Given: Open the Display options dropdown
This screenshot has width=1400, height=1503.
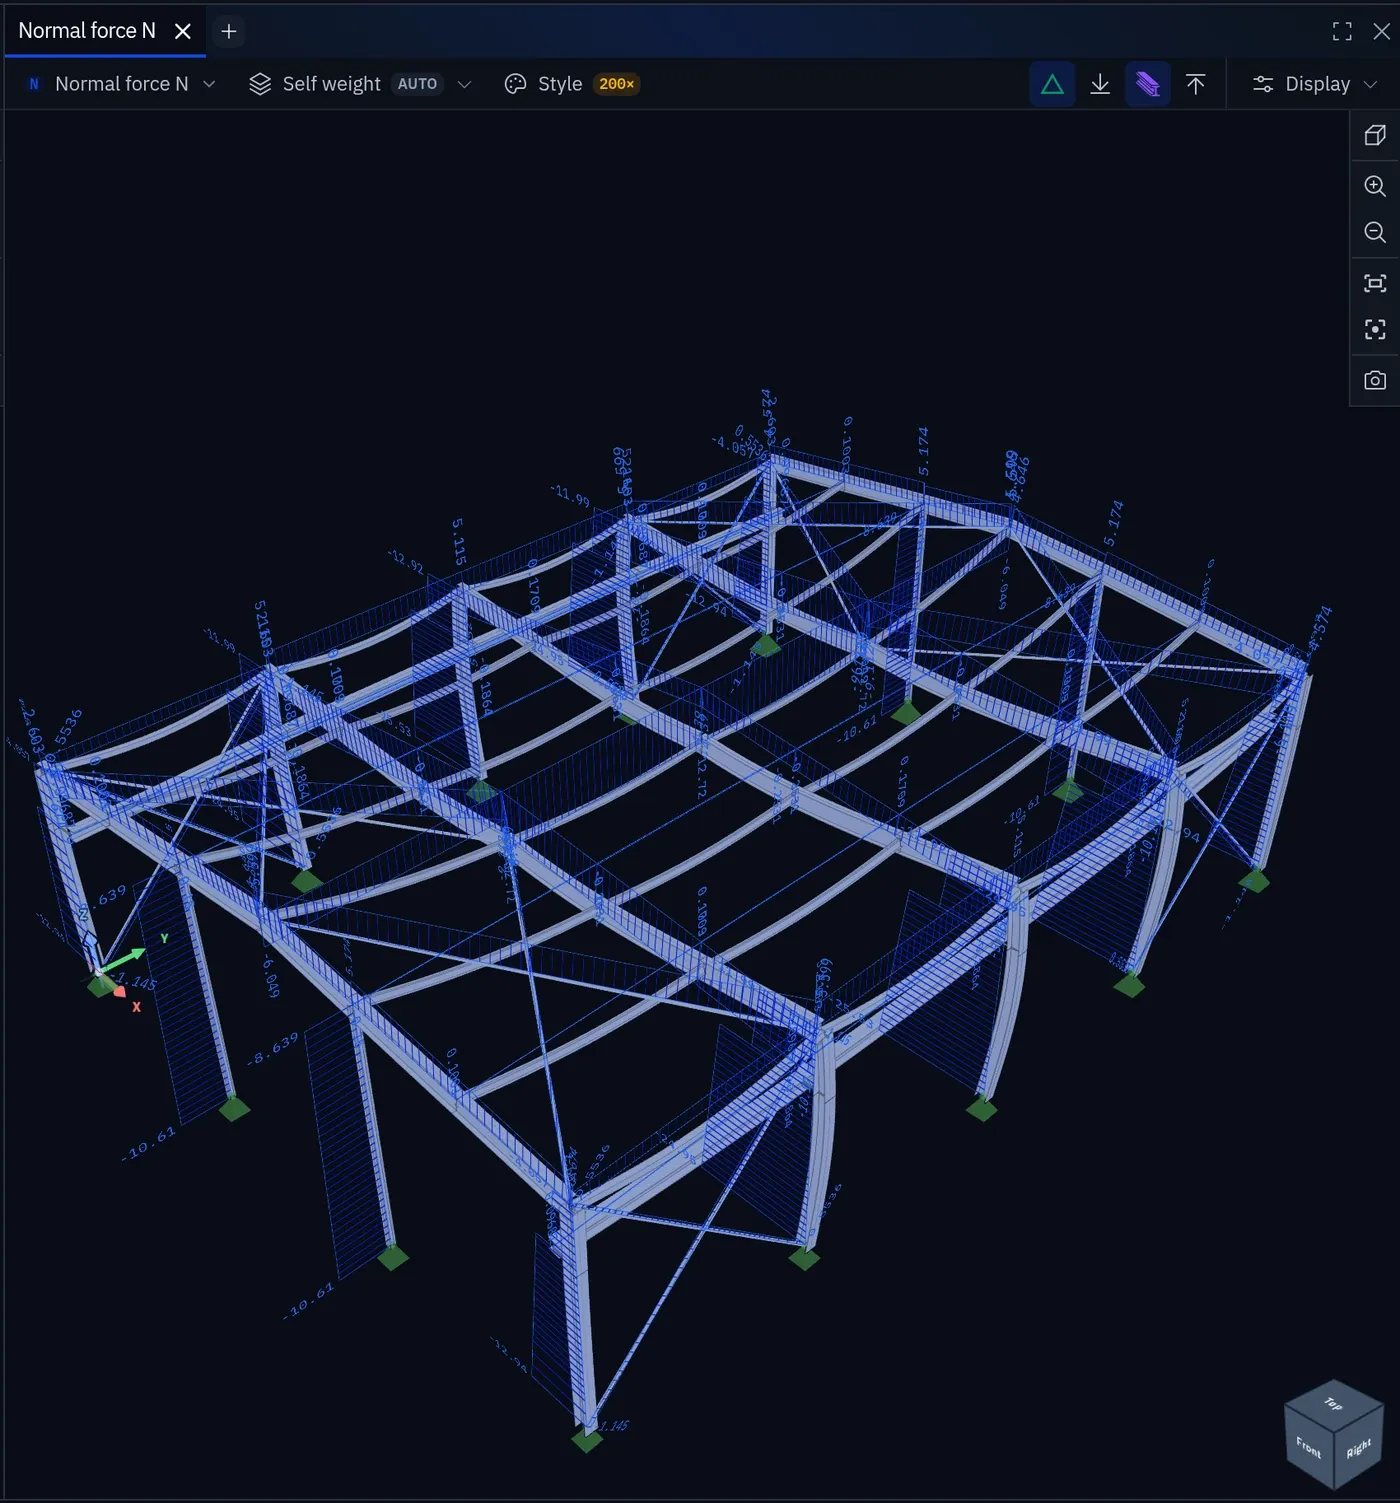Looking at the screenshot, I should coord(1315,84).
